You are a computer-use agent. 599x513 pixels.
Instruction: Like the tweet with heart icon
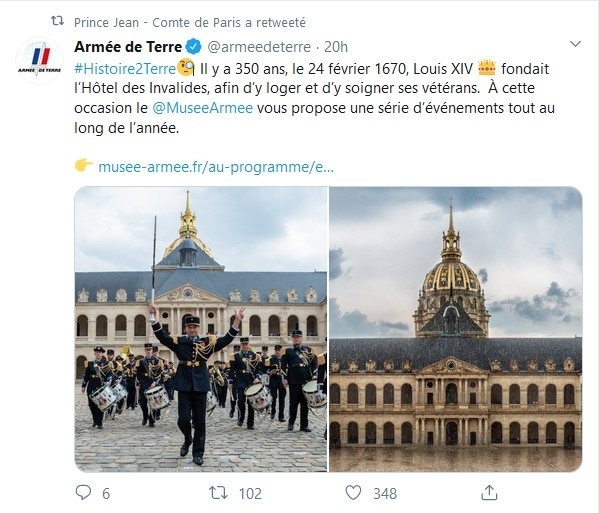point(353,493)
